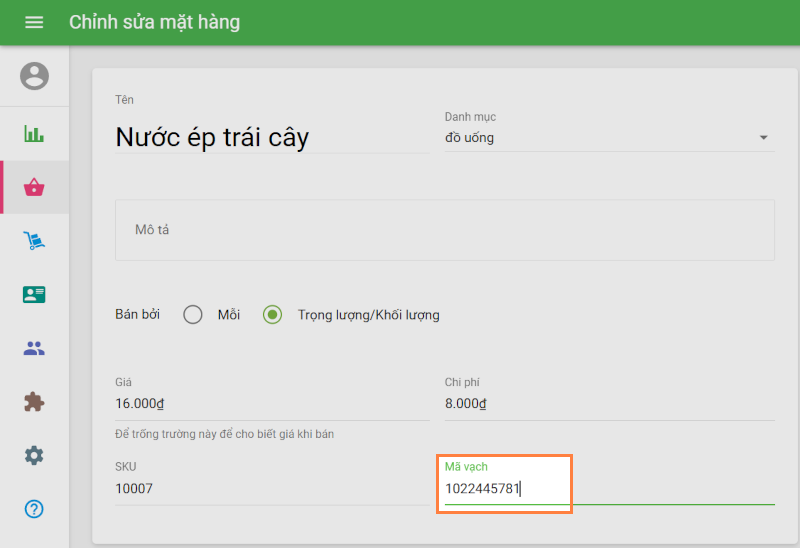This screenshot has height=548, width=800.
Task: Go to customers people icon
Action: click(x=34, y=349)
